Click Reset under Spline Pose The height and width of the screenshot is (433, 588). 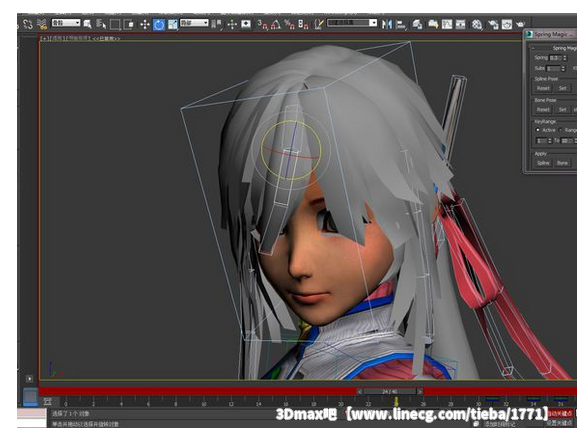[x=543, y=88]
